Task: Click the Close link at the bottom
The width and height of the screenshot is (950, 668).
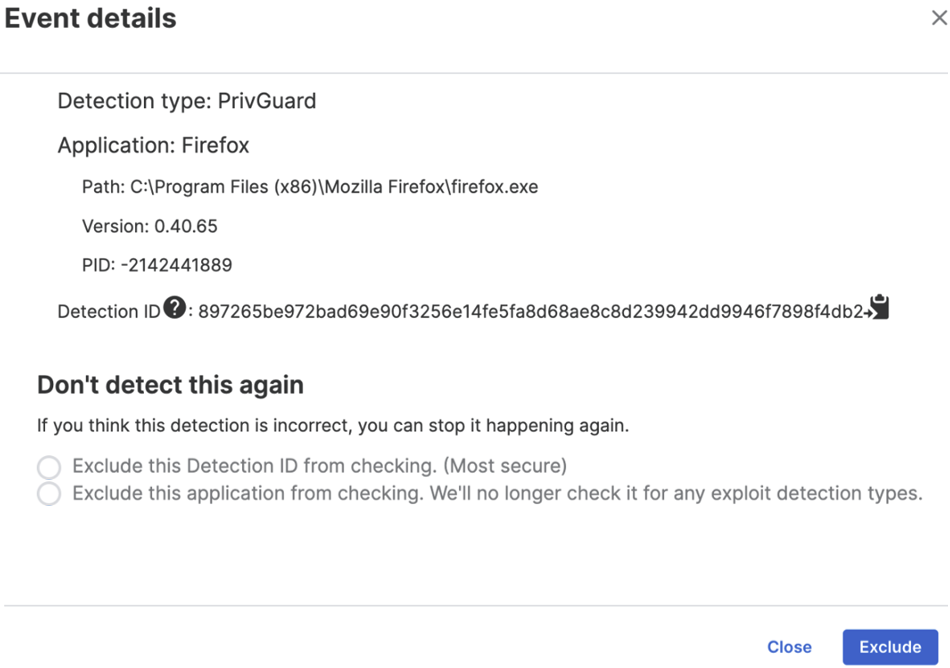Action: (x=789, y=647)
